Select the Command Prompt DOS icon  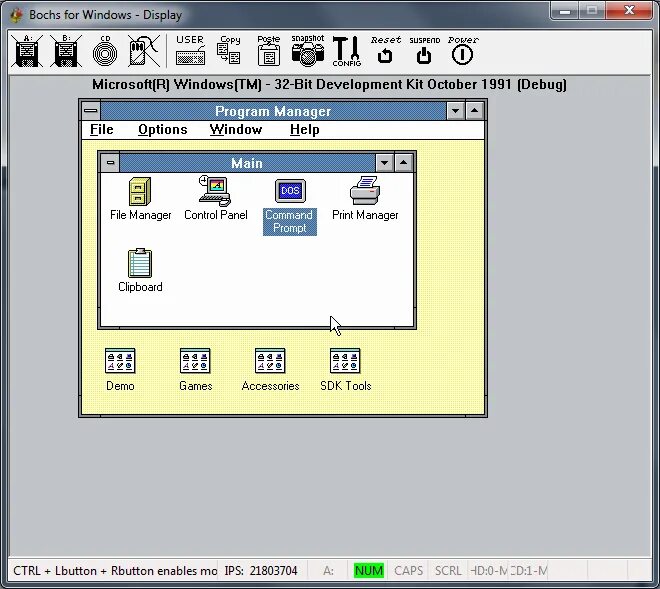pyautogui.click(x=290, y=207)
